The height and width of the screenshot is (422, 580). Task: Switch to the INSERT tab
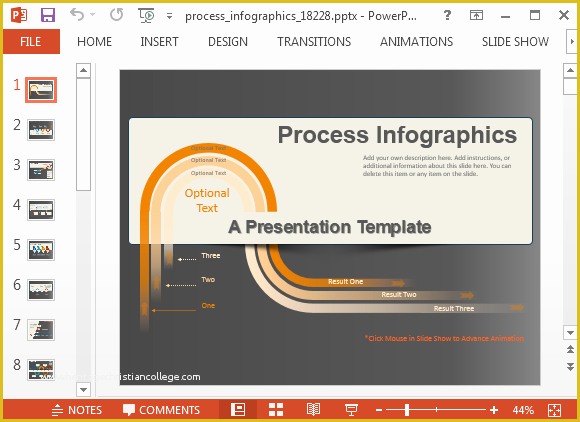(x=159, y=41)
